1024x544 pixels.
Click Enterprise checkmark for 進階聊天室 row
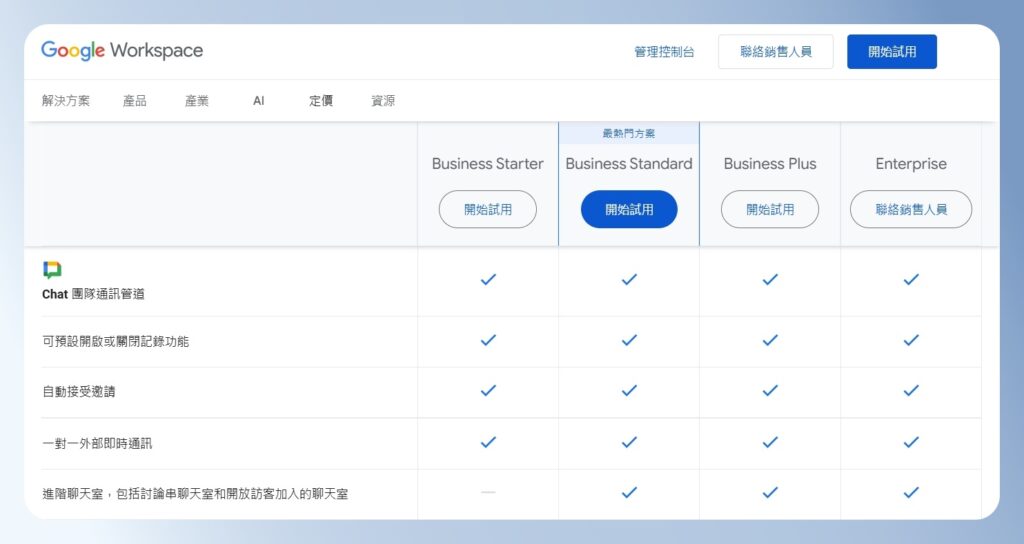click(911, 492)
